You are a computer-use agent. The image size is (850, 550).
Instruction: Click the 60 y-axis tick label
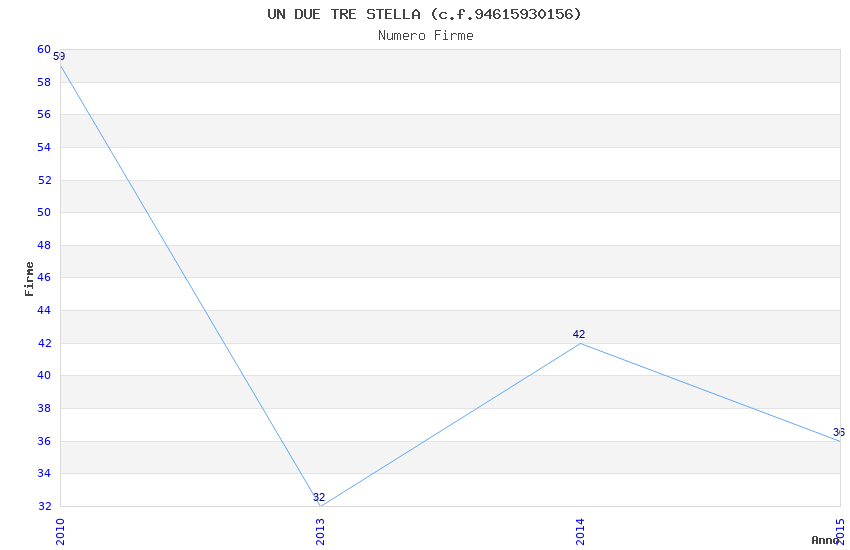point(44,49)
